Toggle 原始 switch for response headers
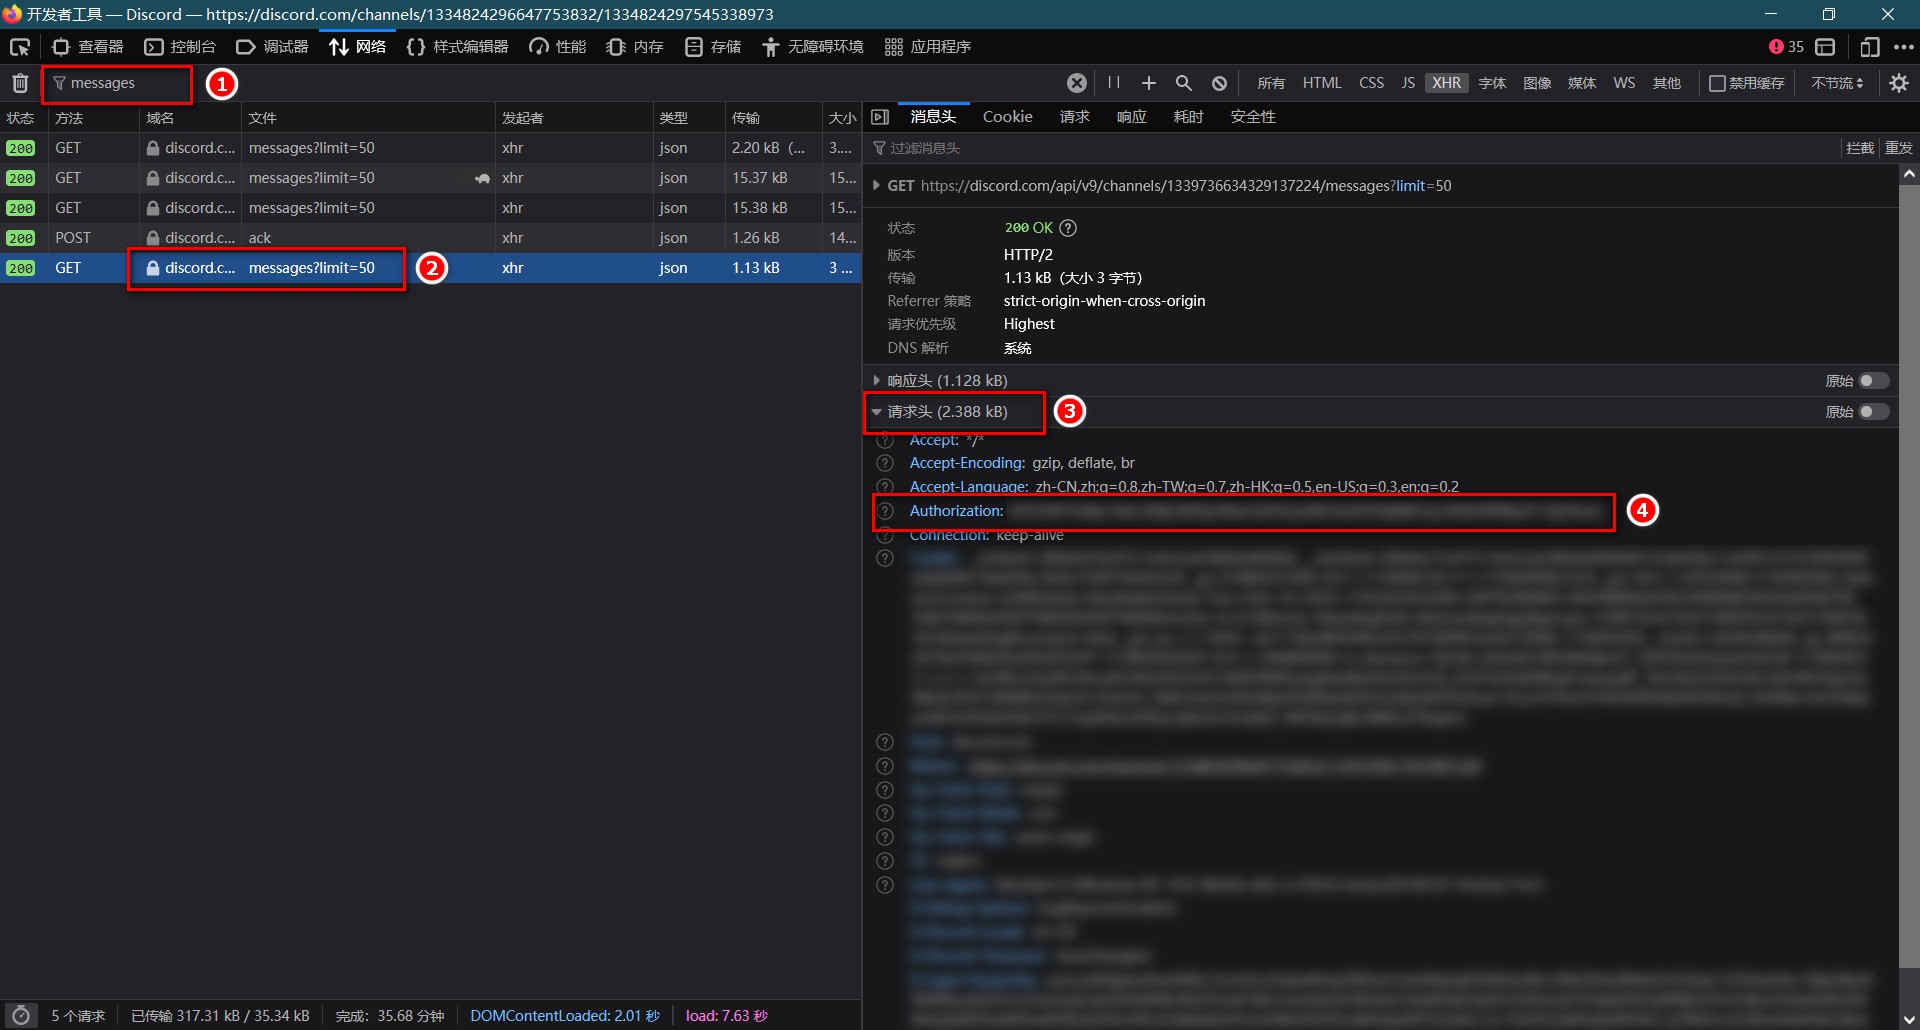Image resolution: width=1920 pixels, height=1030 pixels. (x=1873, y=381)
